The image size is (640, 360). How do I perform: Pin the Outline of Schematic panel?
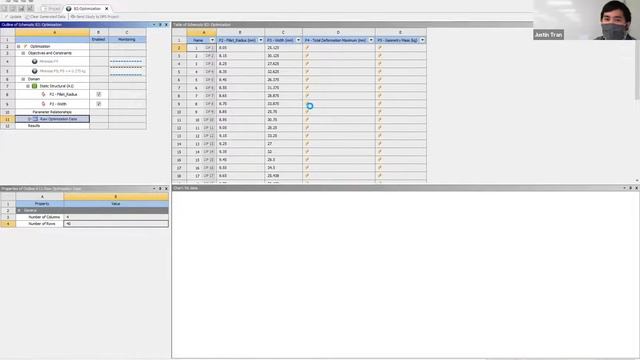point(160,24)
